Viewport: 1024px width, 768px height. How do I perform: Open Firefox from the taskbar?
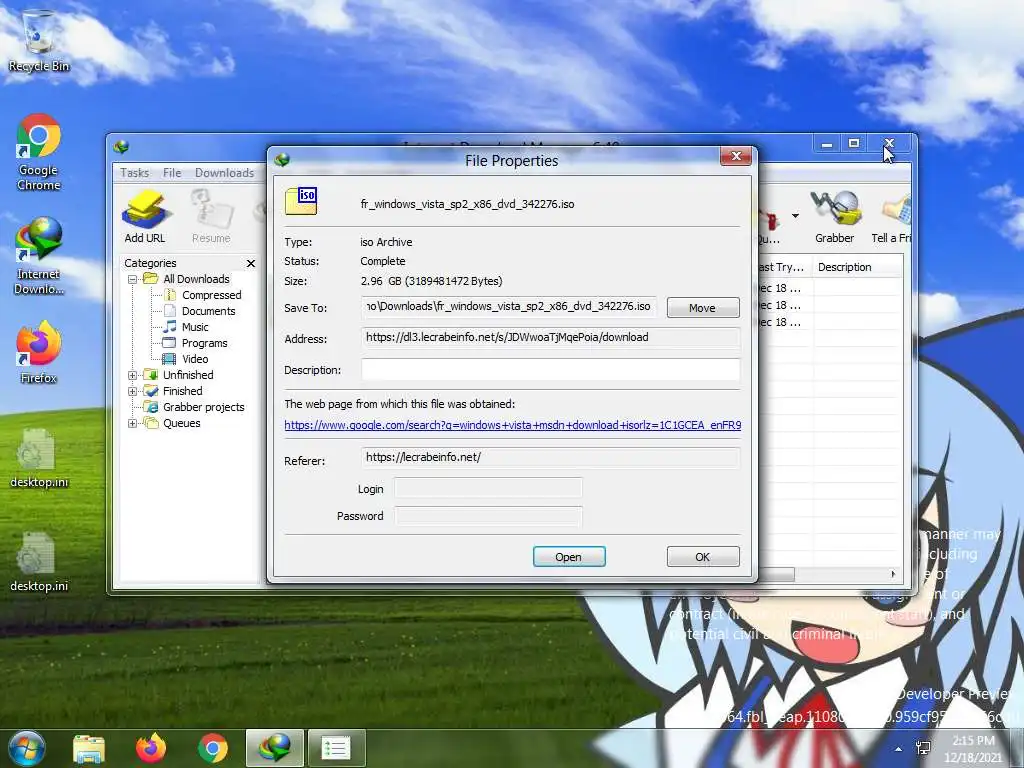[151, 748]
